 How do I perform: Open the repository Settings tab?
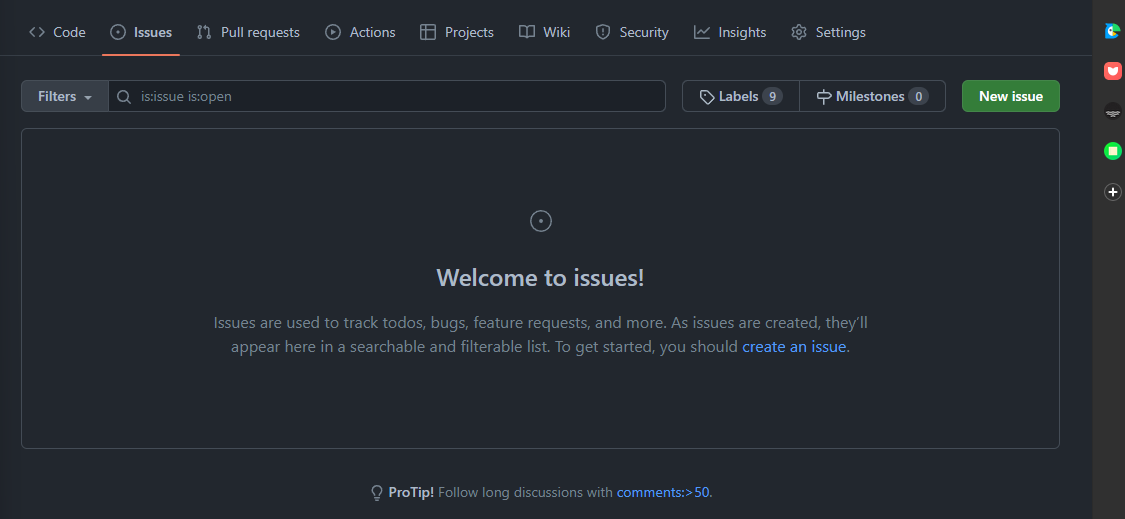(828, 32)
